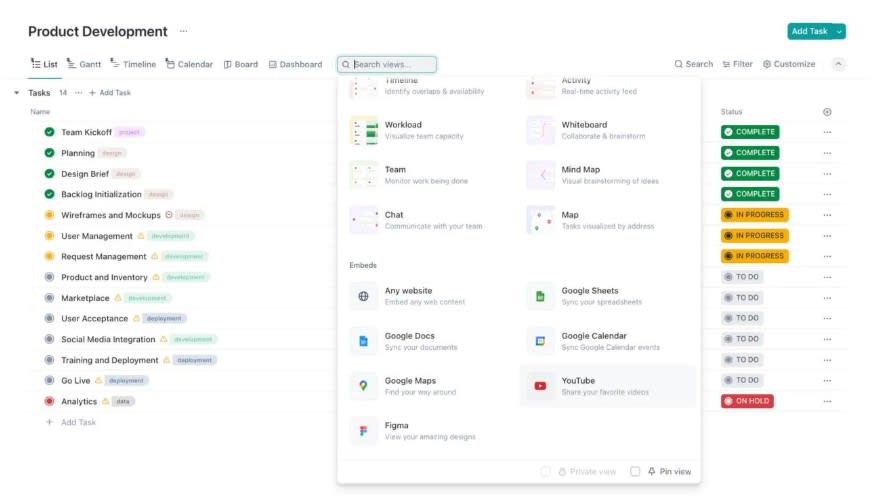The width and height of the screenshot is (873, 501).
Task: Focus the Search views input field
Action: coord(387,65)
